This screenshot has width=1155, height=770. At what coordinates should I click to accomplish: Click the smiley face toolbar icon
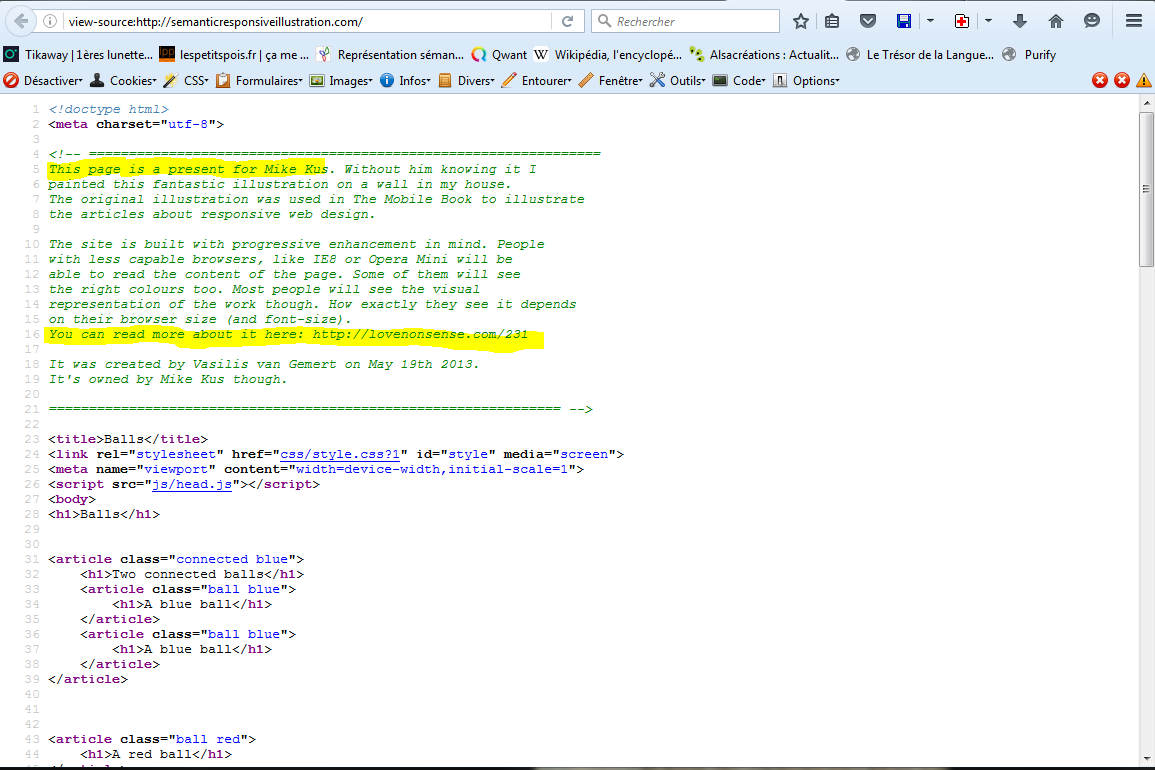[x=1091, y=21]
